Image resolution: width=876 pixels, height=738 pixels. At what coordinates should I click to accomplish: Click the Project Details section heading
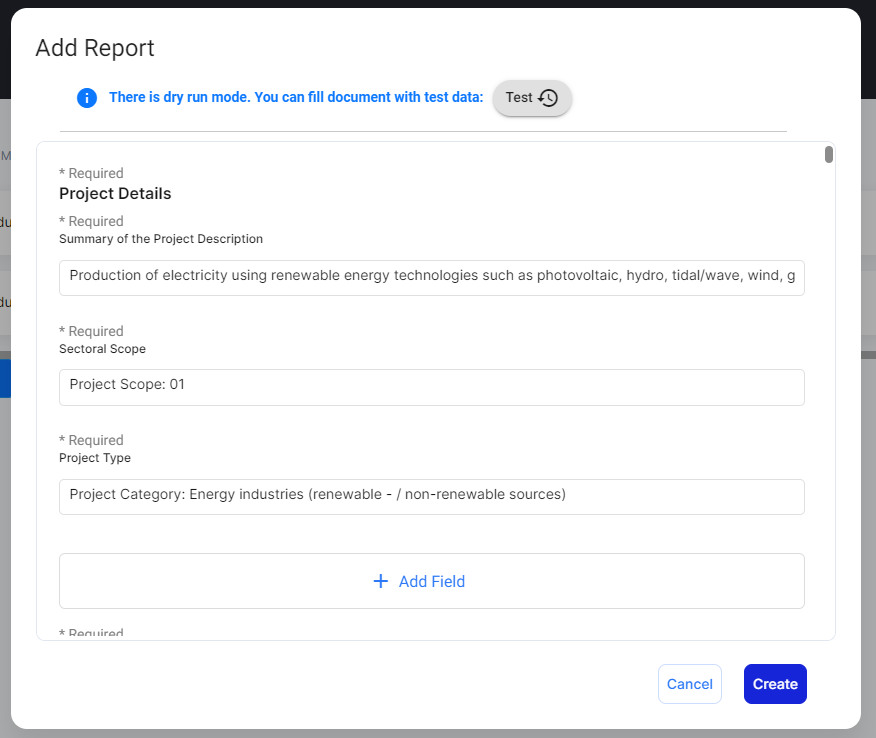(115, 194)
